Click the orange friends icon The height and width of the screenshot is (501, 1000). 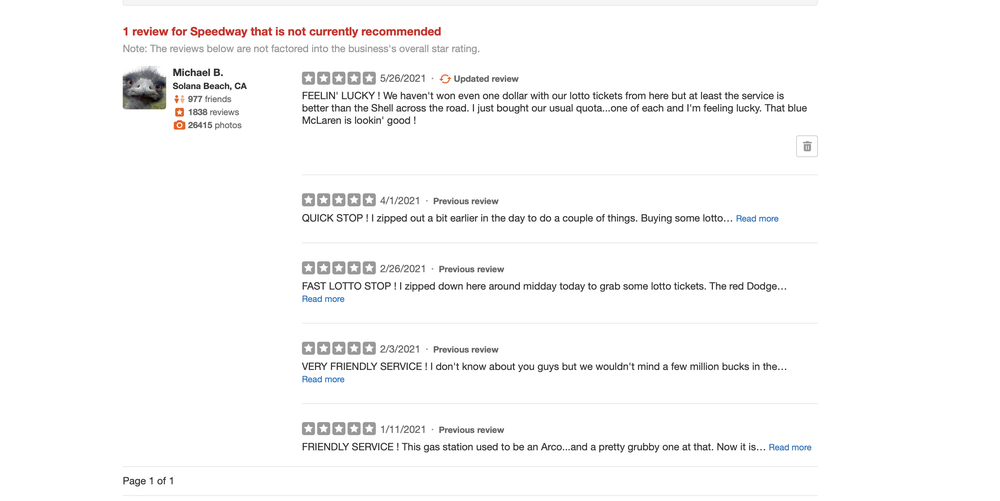pyautogui.click(x=179, y=99)
